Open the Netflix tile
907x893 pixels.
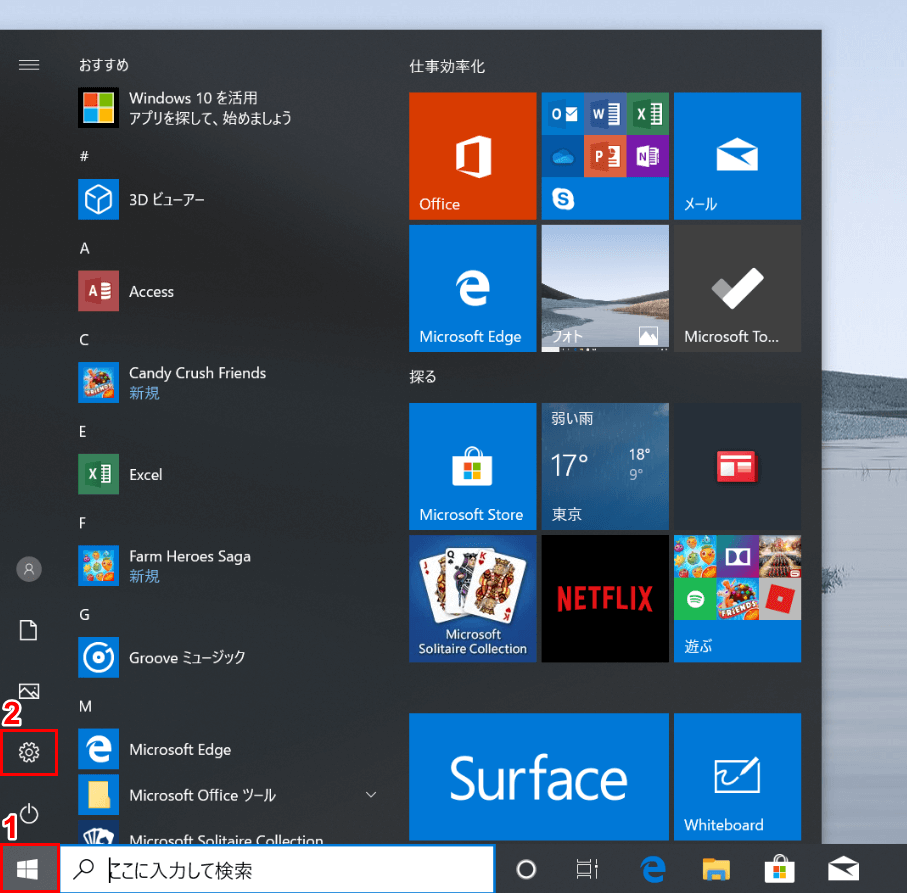(x=604, y=599)
